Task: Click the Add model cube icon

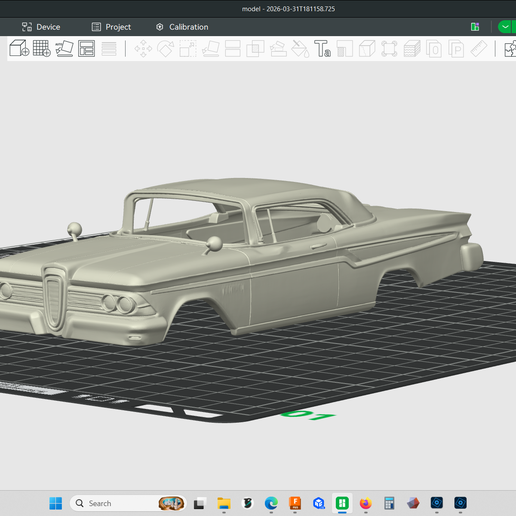Action: click(19, 48)
